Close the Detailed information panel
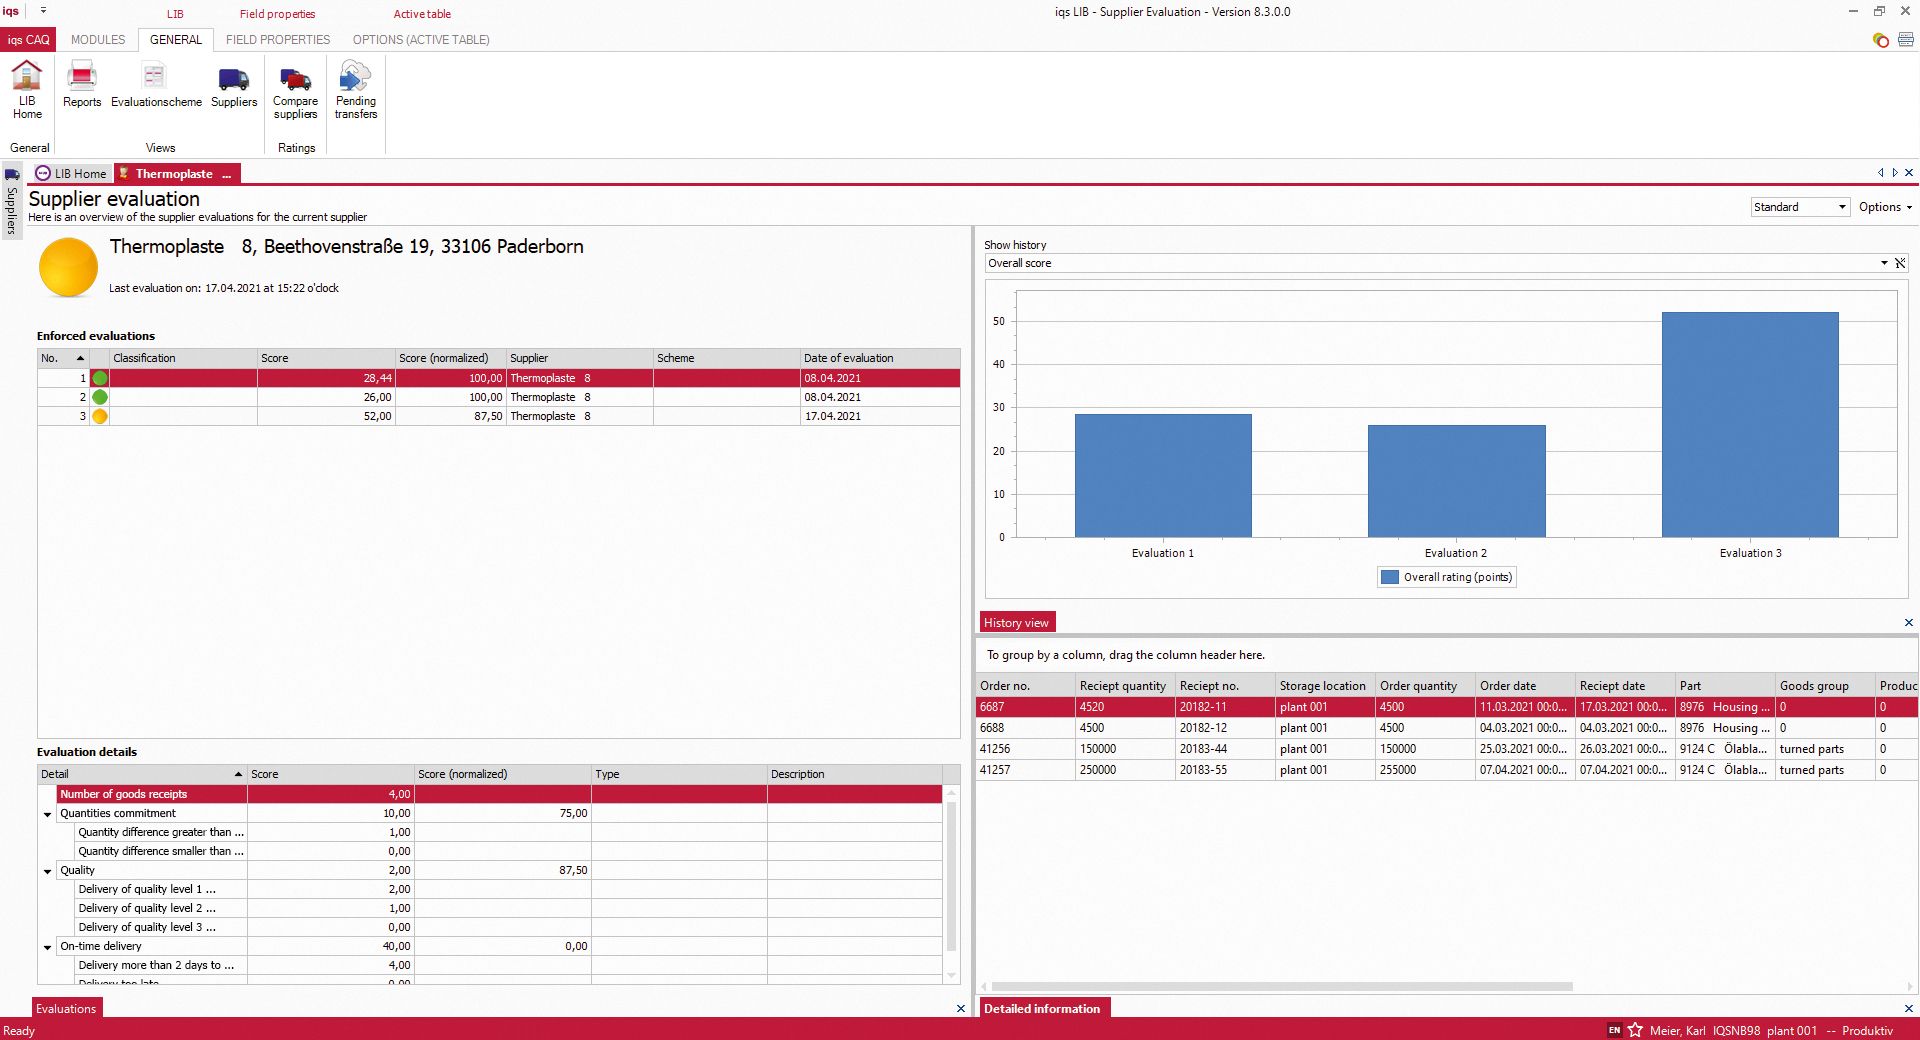This screenshot has height=1040, width=1920. click(x=1908, y=1009)
